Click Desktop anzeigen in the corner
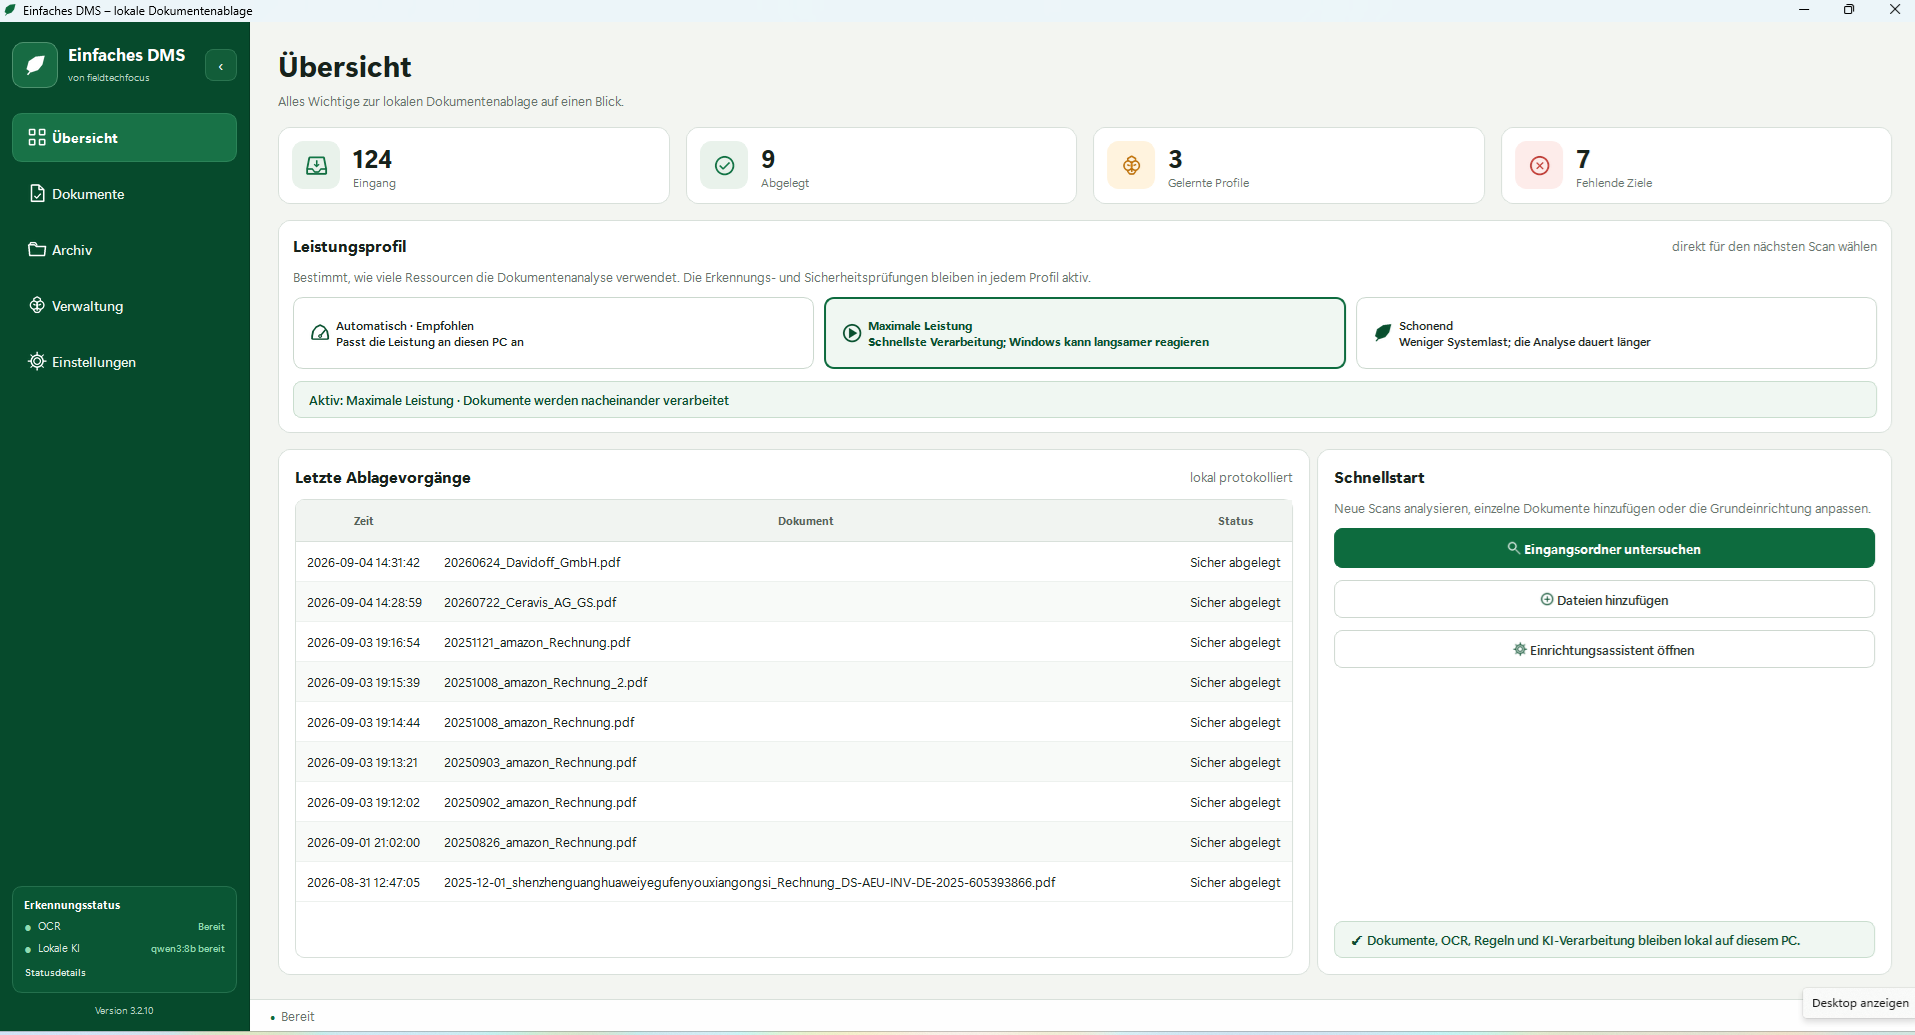Screen dimensions: 1915x1035 pos(1860,1003)
